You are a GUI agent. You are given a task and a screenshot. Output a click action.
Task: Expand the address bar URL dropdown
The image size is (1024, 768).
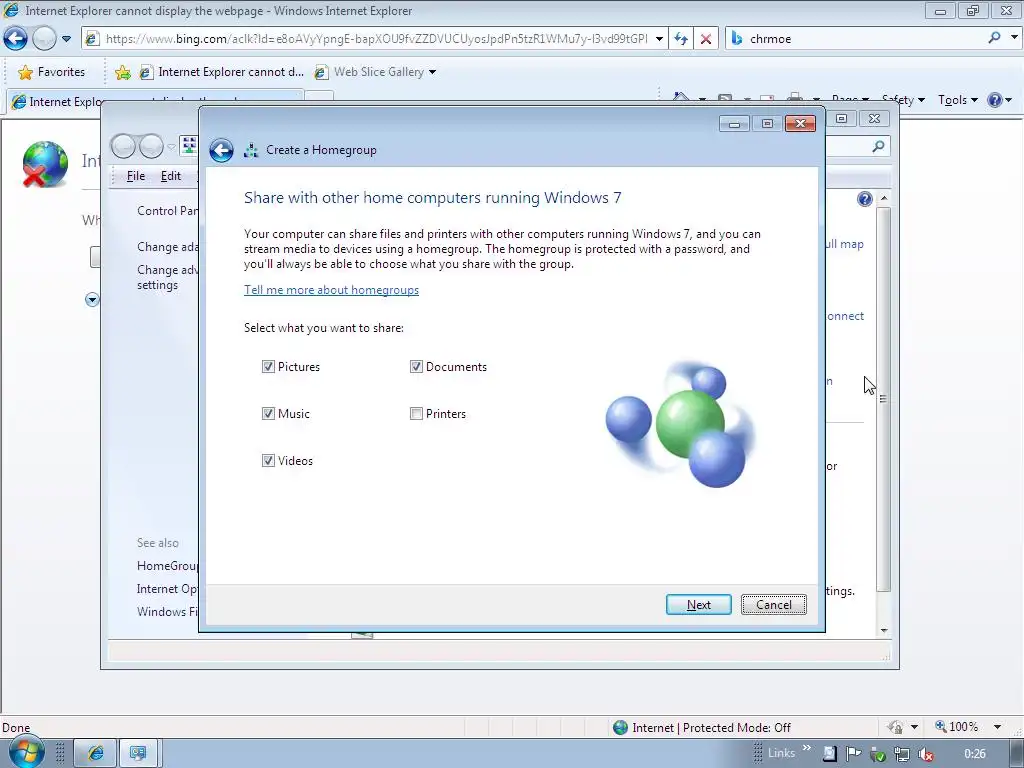coord(659,39)
